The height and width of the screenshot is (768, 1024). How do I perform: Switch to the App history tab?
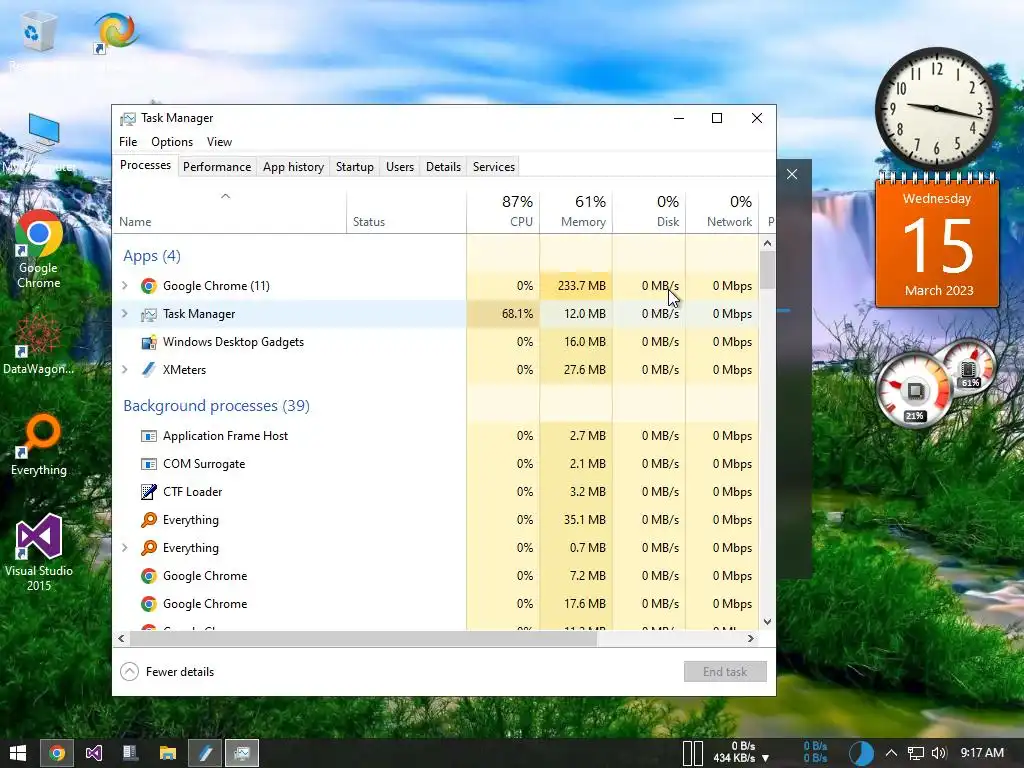click(x=293, y=167)
